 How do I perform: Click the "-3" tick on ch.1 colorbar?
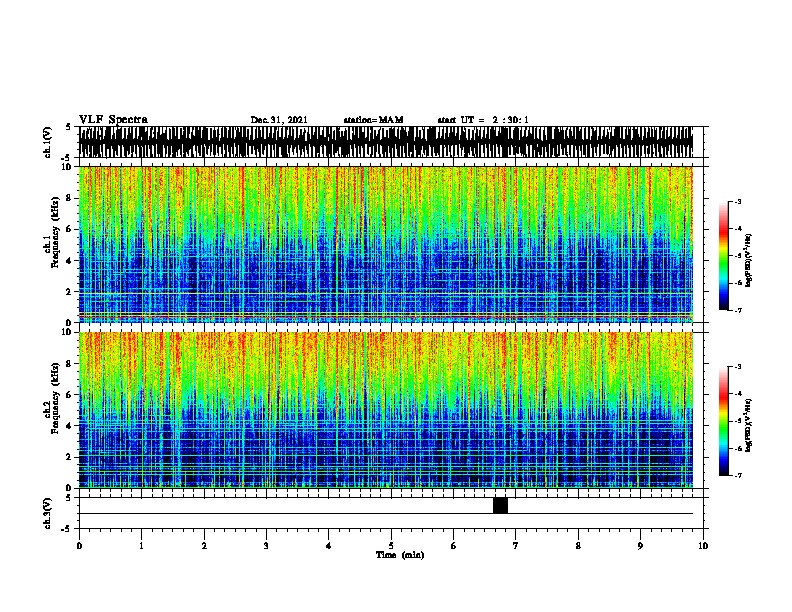[738, 201]
